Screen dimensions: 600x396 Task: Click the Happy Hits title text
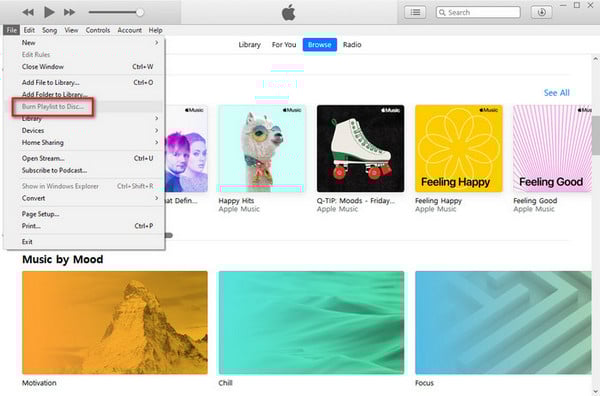pos(236,201)
